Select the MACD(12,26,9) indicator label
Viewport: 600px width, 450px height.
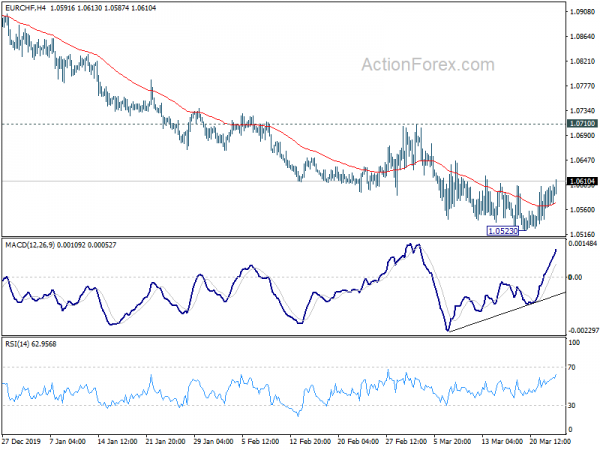coord(29,245)
